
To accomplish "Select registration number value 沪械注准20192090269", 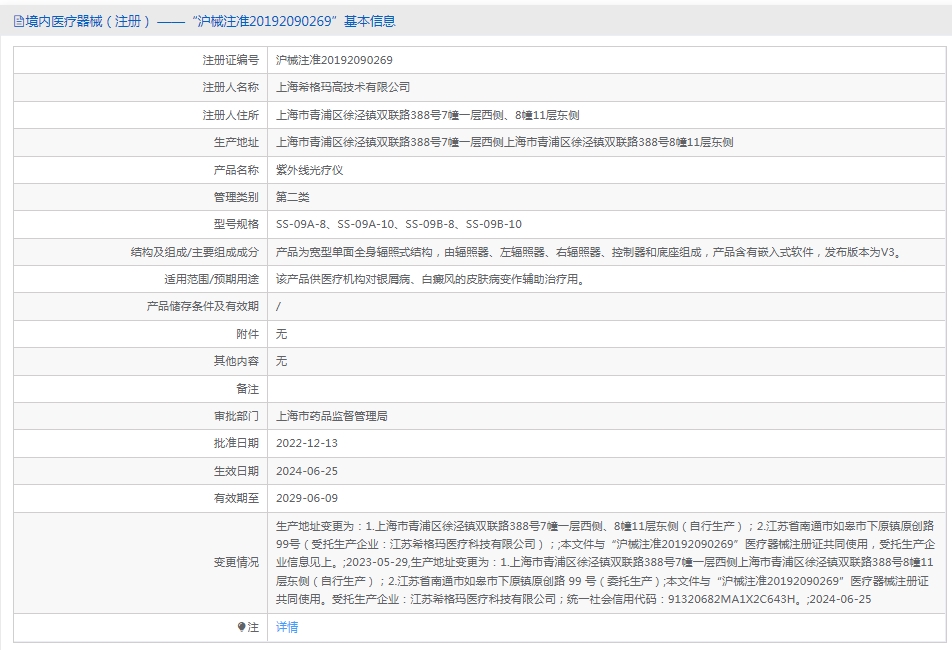I will pyautogui.click(x=334, y=60).
